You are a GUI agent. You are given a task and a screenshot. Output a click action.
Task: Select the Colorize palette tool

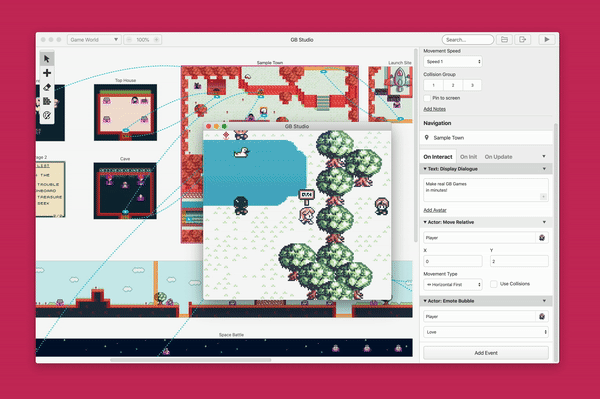tap(47, 115)
